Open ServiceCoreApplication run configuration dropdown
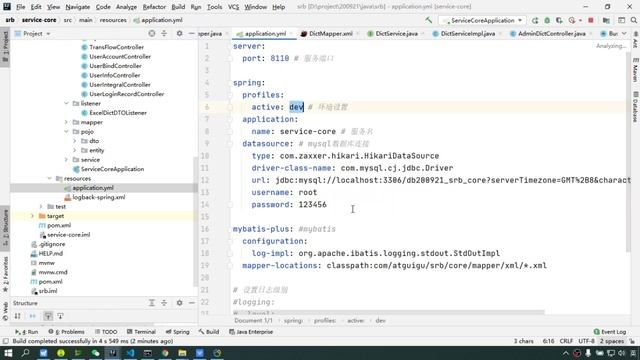Screen dimensions: 640x360 click(482, 20)
